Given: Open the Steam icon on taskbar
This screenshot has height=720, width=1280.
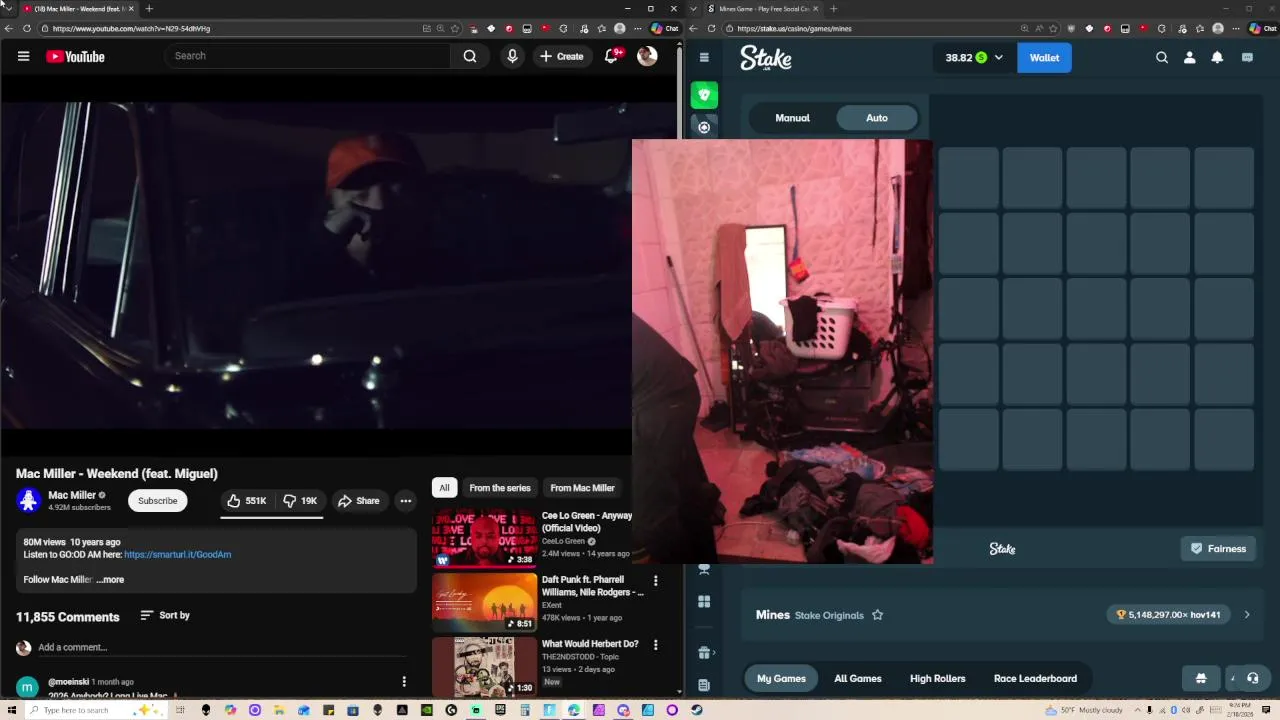Looking at the screenshot, I should 696,710.
